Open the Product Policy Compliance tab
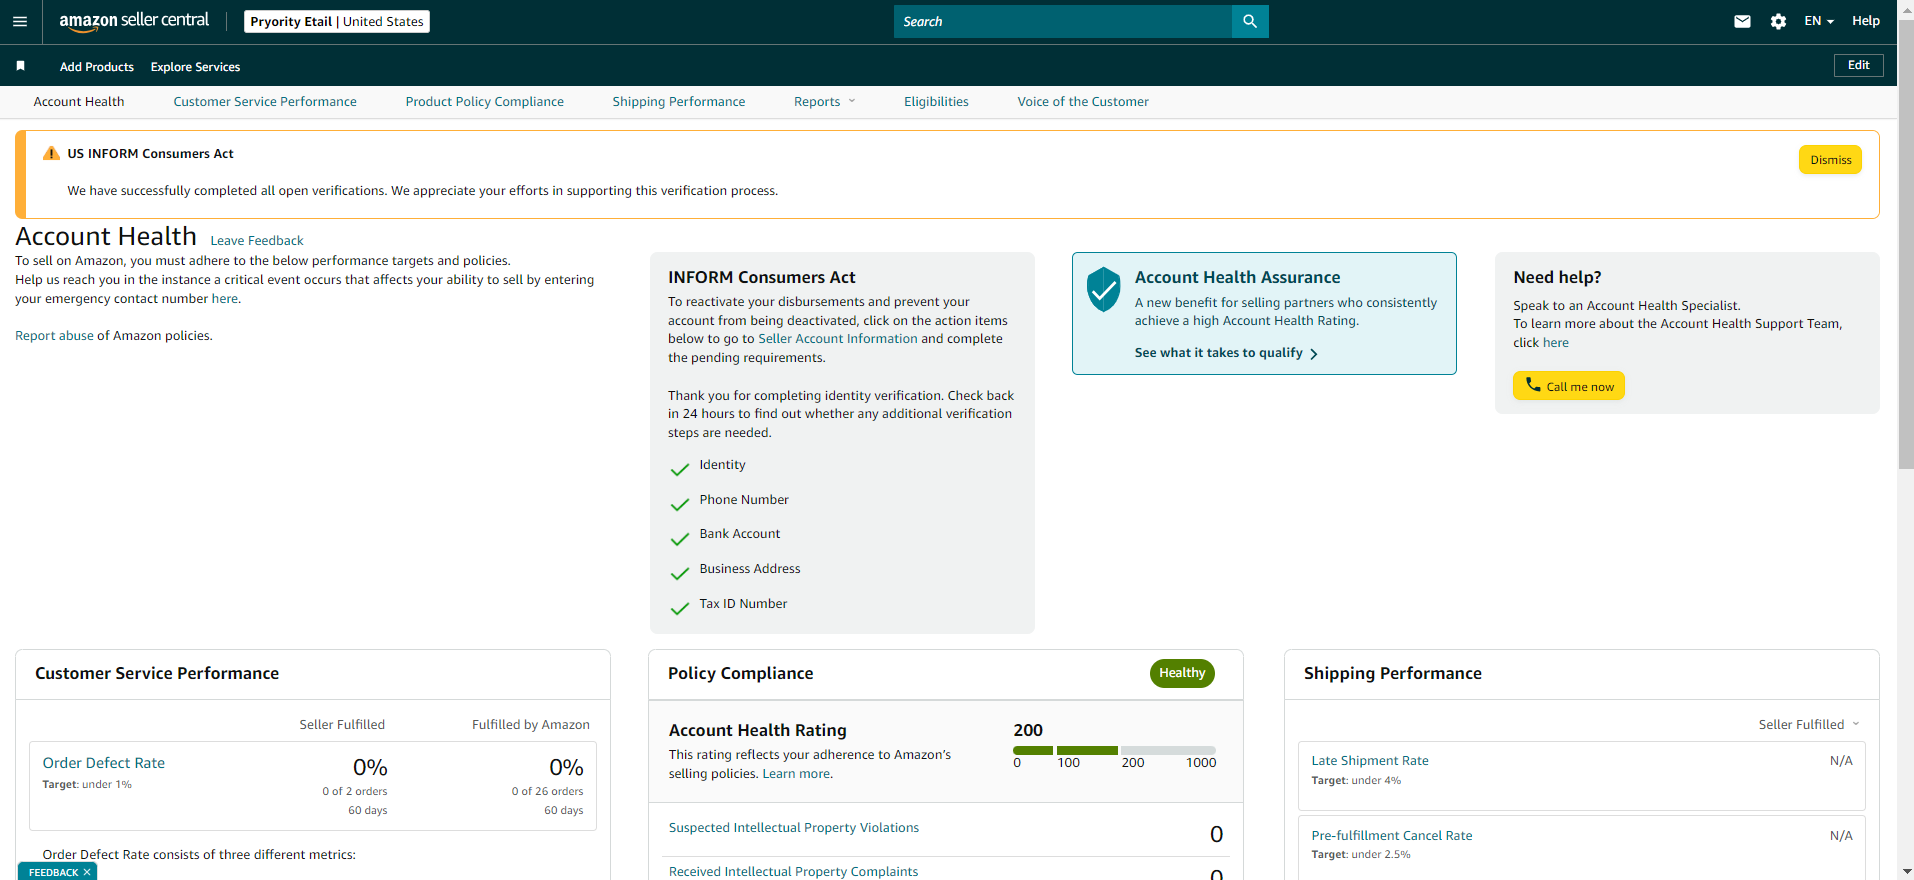1914x880 pixels. (485, 102)
